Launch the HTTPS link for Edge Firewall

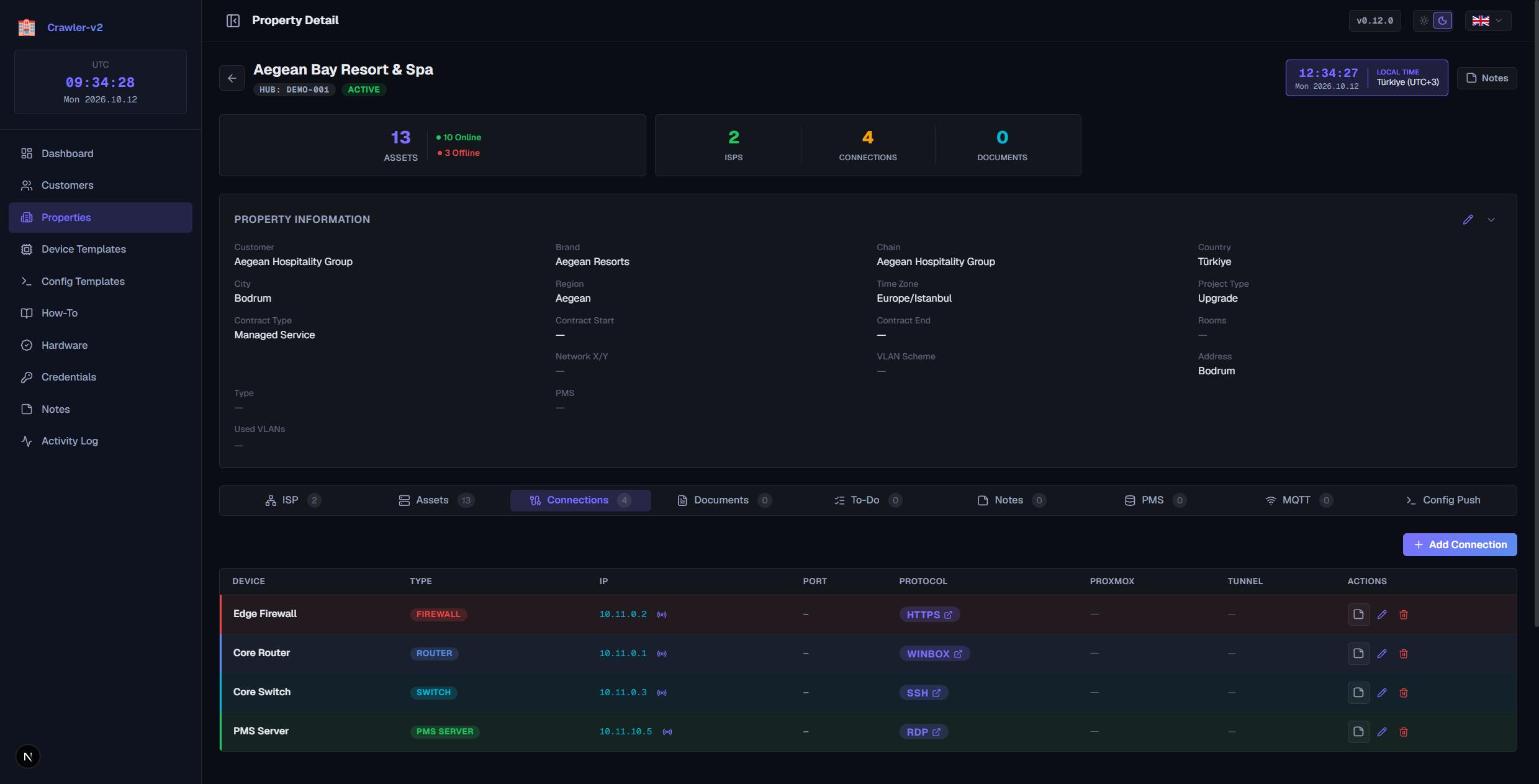point(930,615)
